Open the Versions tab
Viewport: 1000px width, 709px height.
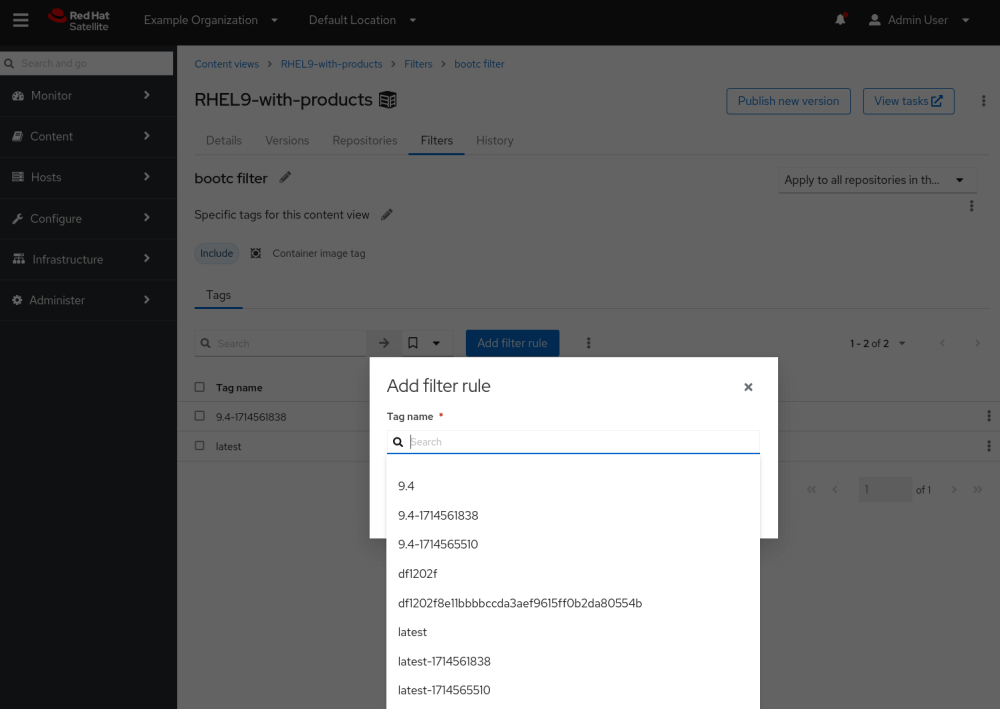(287, 140)
